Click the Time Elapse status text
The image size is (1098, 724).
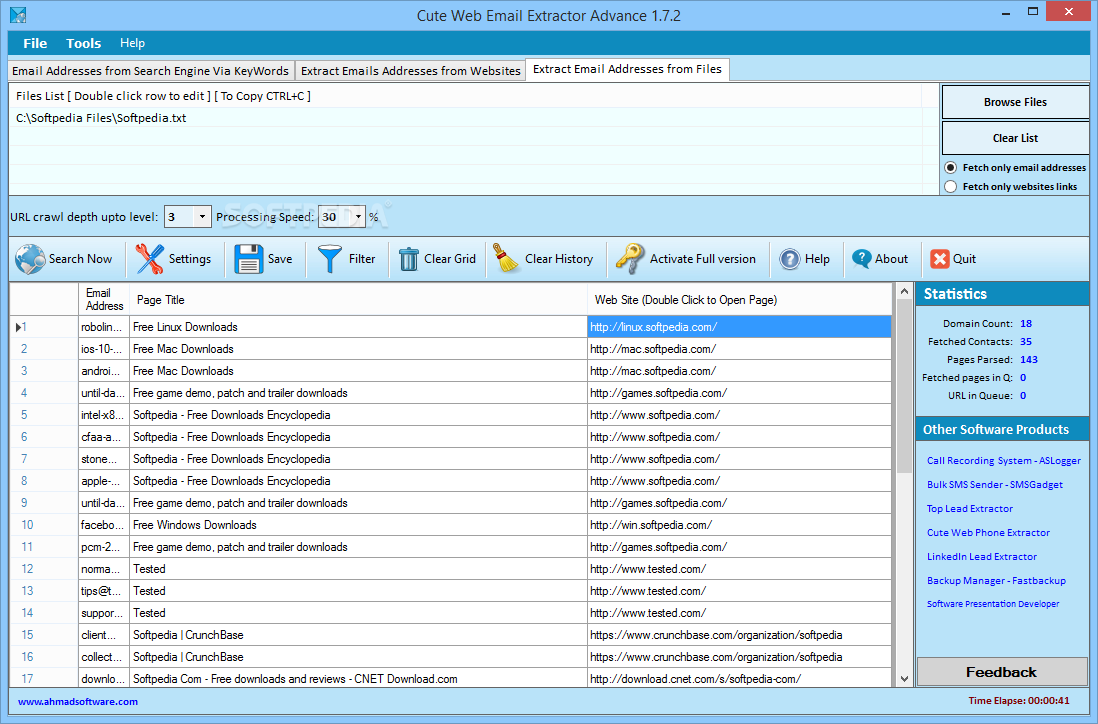click(x=1019, y=700)
